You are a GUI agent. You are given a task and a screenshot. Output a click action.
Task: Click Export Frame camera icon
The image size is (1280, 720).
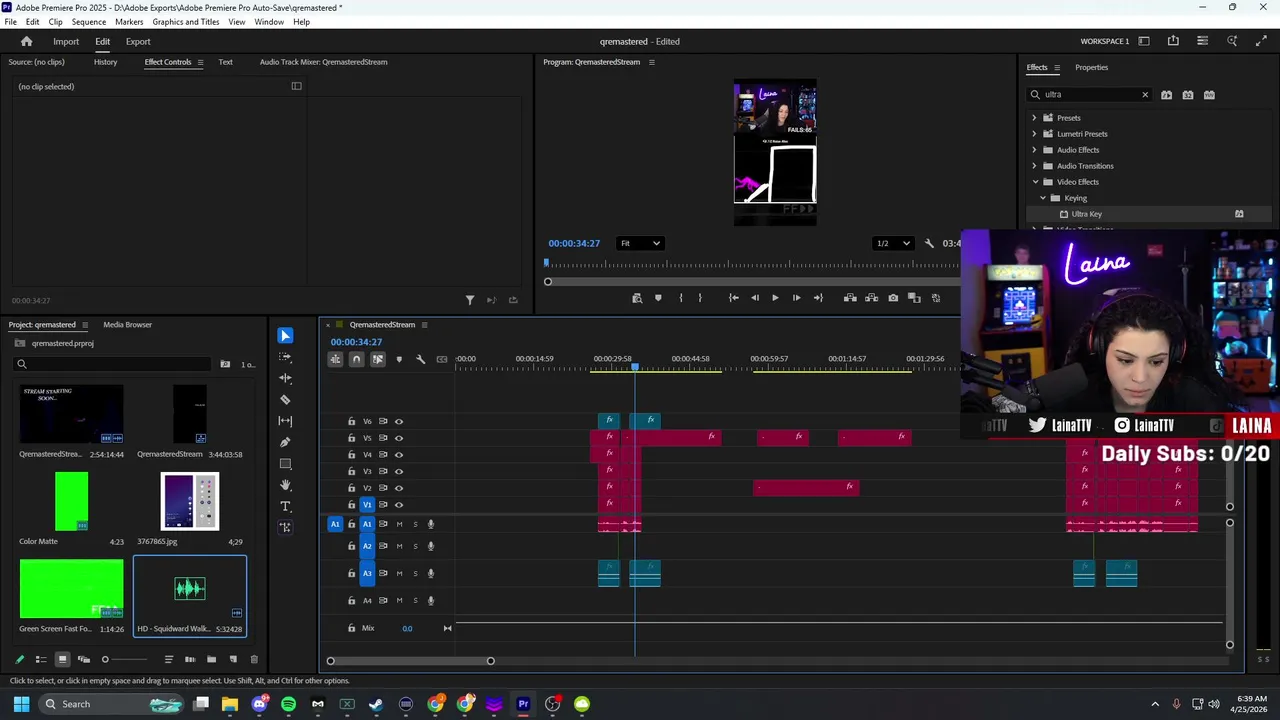(x=893, y=298)
